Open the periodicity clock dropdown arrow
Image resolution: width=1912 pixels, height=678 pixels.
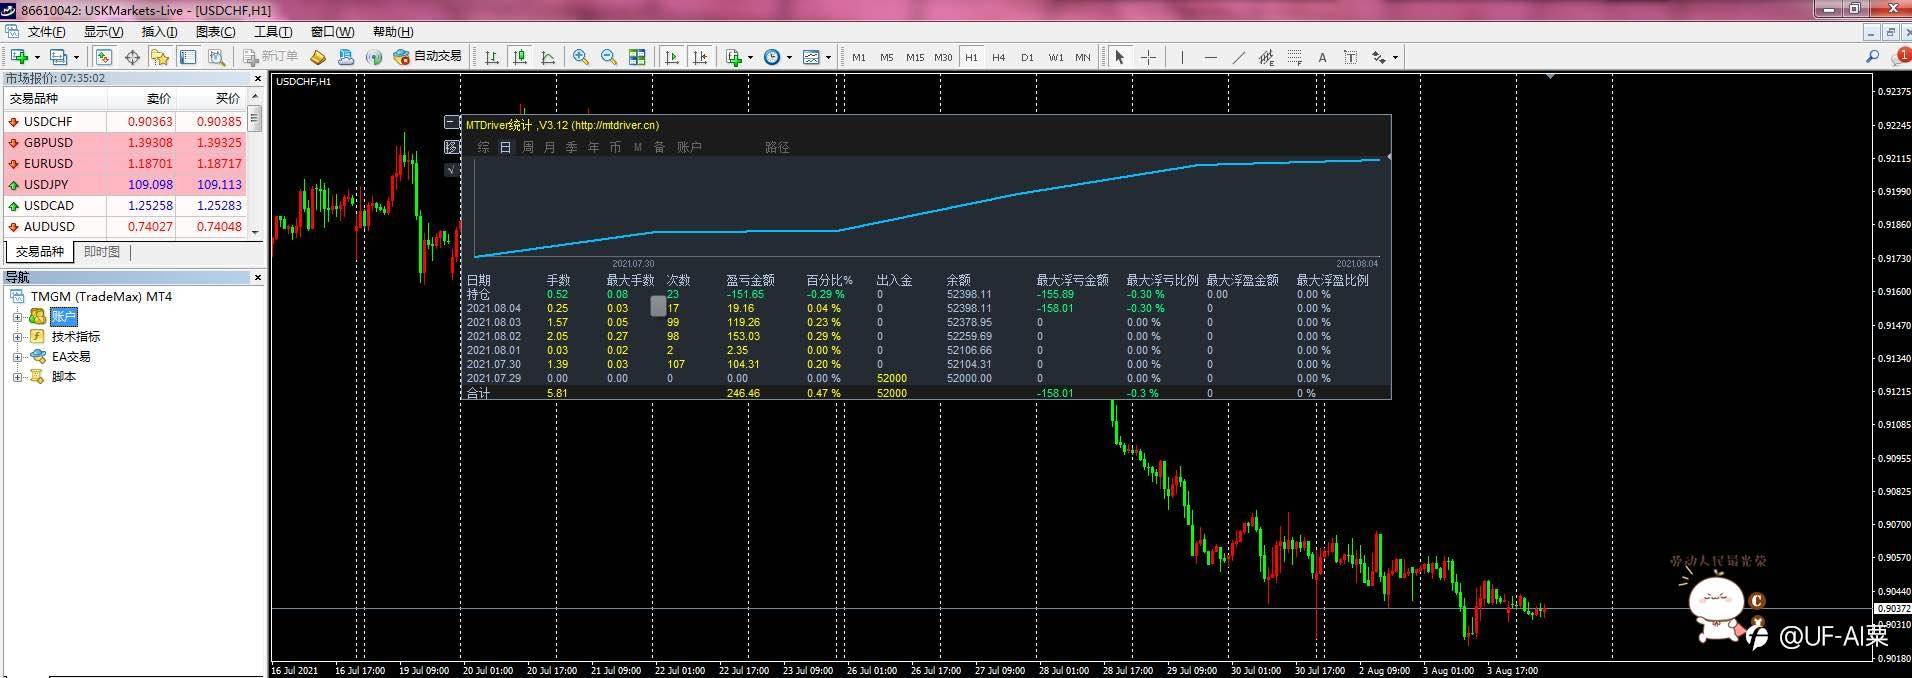point(789,57)
